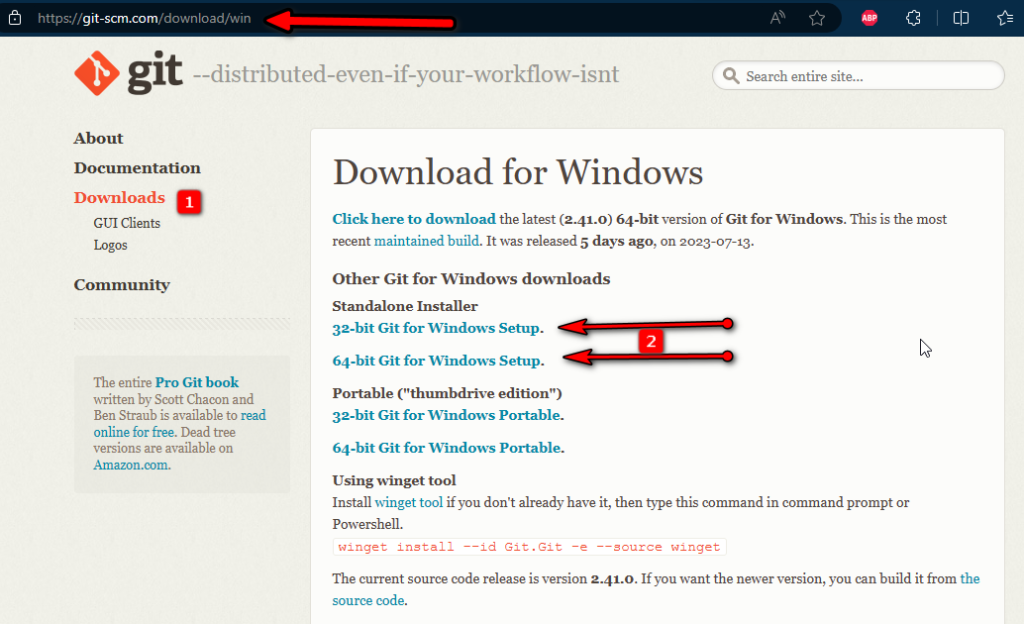Image resolution: width=1024 pixels, height=624 pixels.
Task: Click the 'Using winget tool' subheading
Action: coord(394,480)
